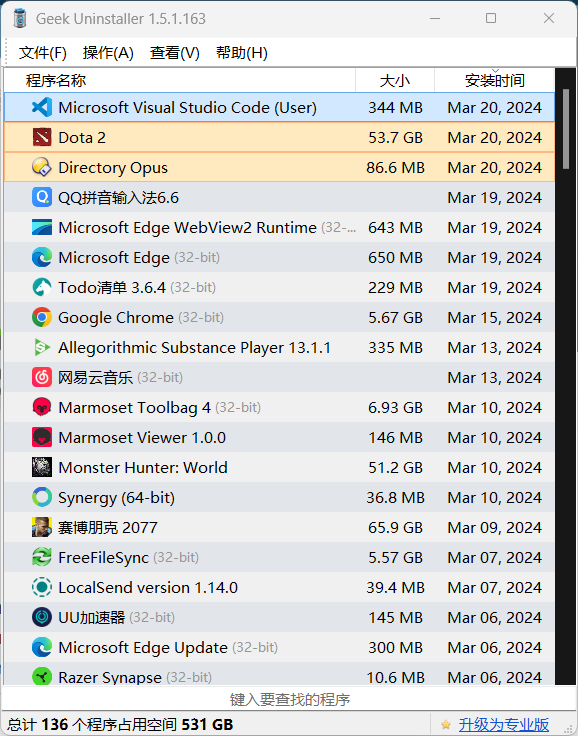Click the Visual Studio Code icon

[x=42, y=107]
